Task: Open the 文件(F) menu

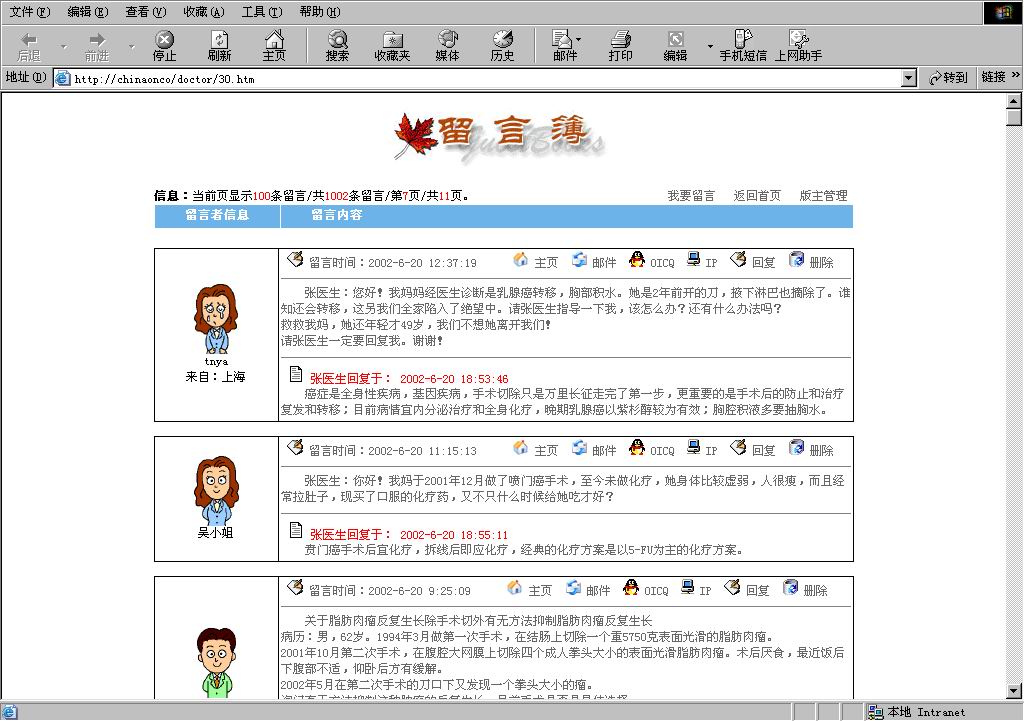Action: coord(30,12)
